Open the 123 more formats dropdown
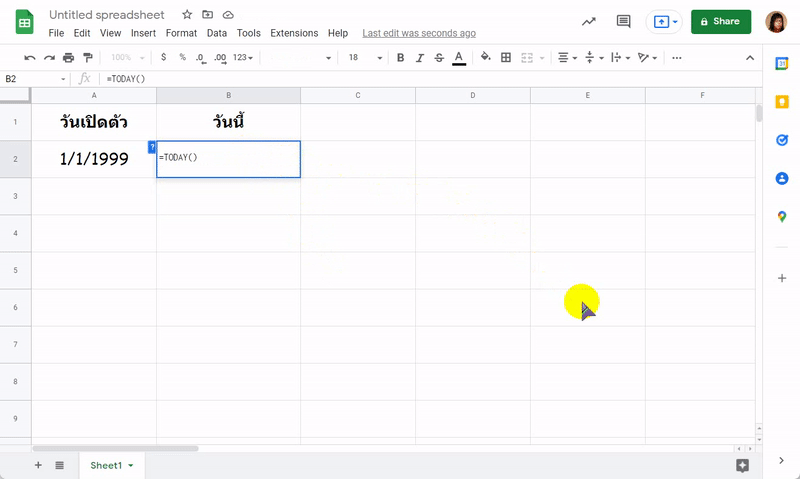 243,58
